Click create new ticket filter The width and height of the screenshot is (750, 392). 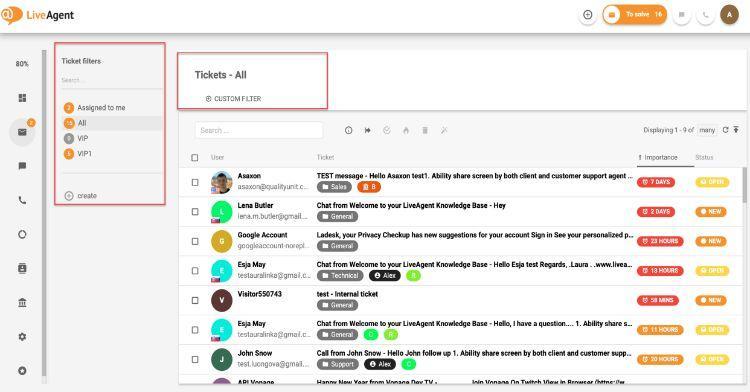point(80,196)
